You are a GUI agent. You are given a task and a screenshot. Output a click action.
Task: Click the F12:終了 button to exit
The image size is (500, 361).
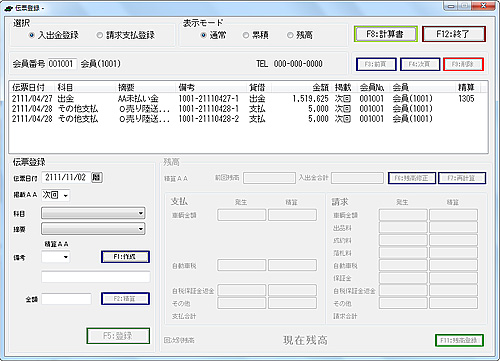(x=453, y=34)
